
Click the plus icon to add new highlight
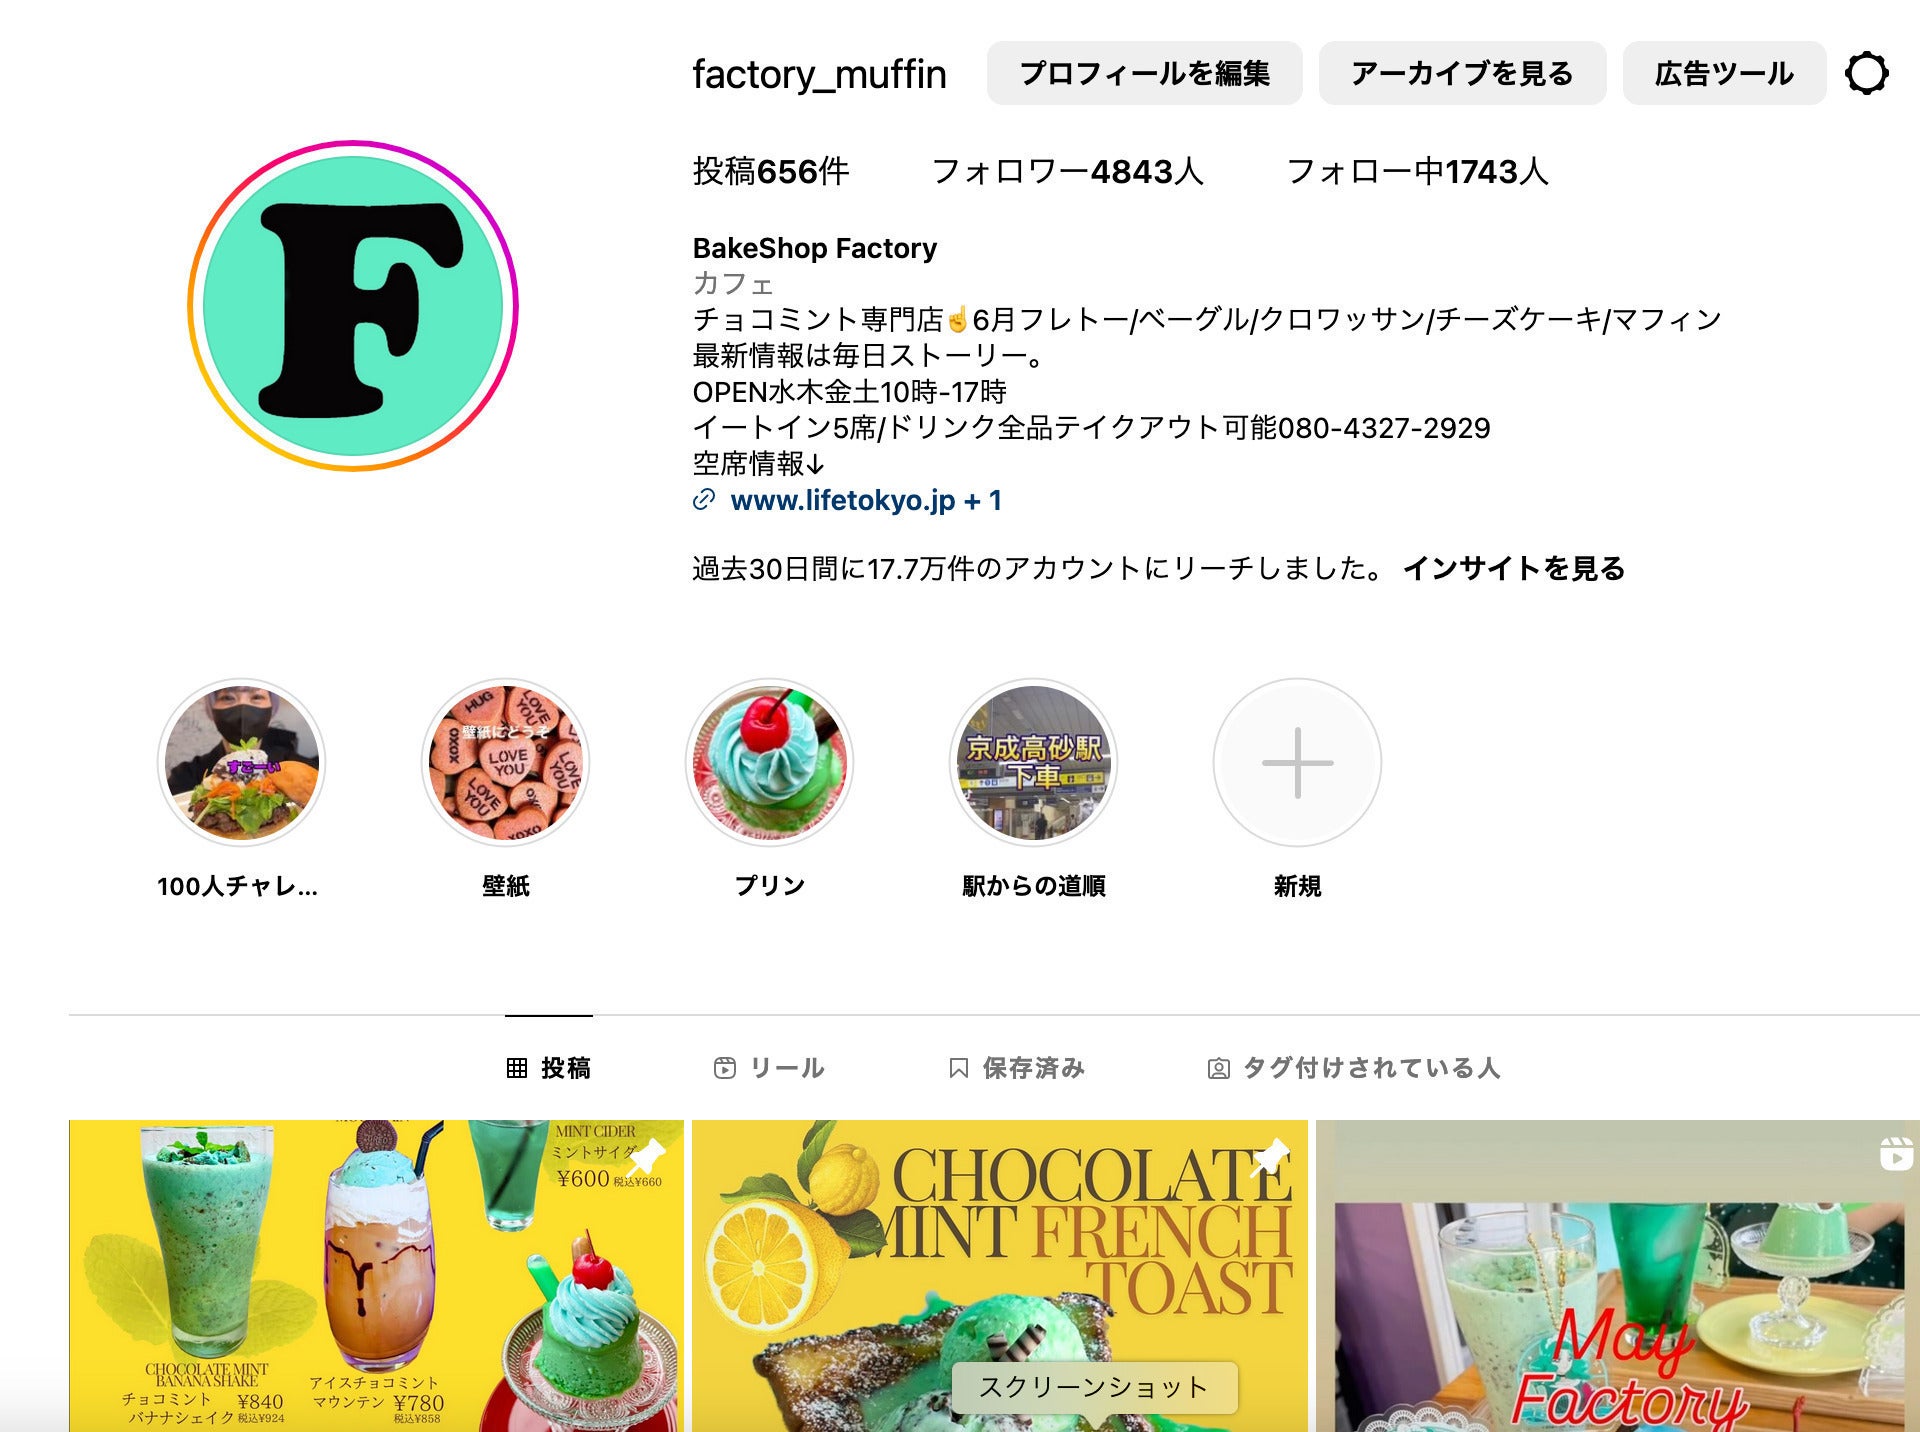[1297, 763]
